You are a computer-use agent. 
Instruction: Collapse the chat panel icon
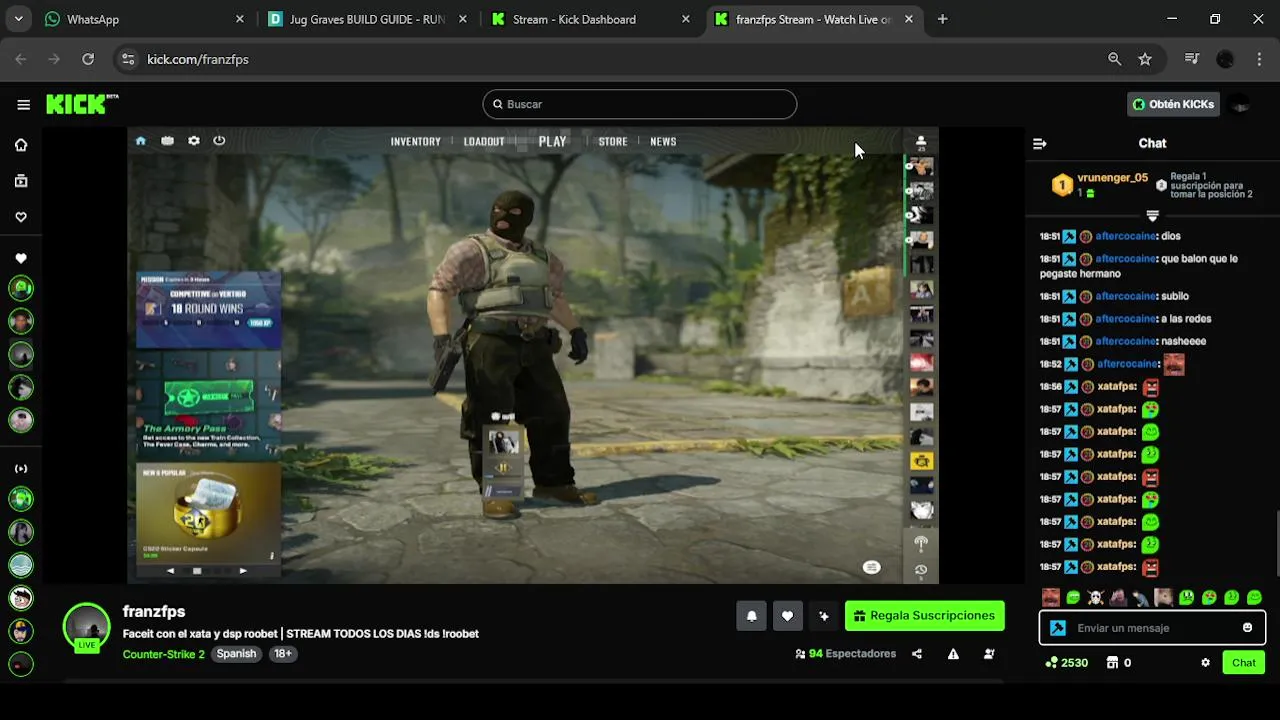coord(1040,144)
